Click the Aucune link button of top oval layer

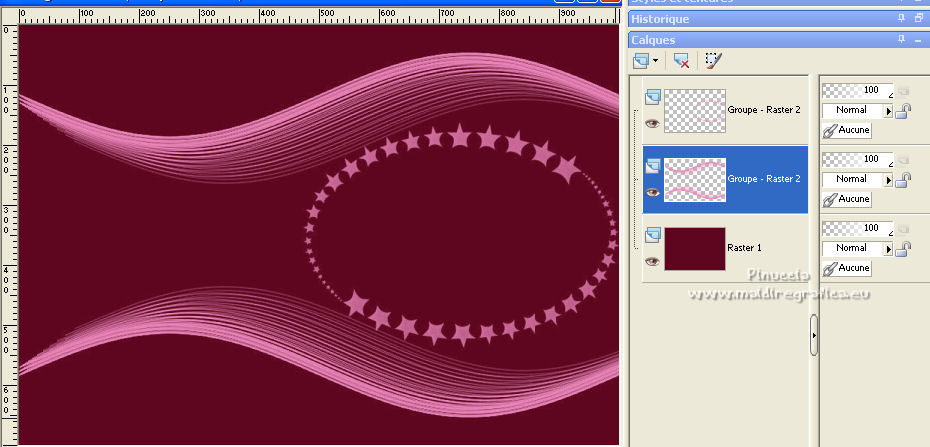click(x=847, y=130)
